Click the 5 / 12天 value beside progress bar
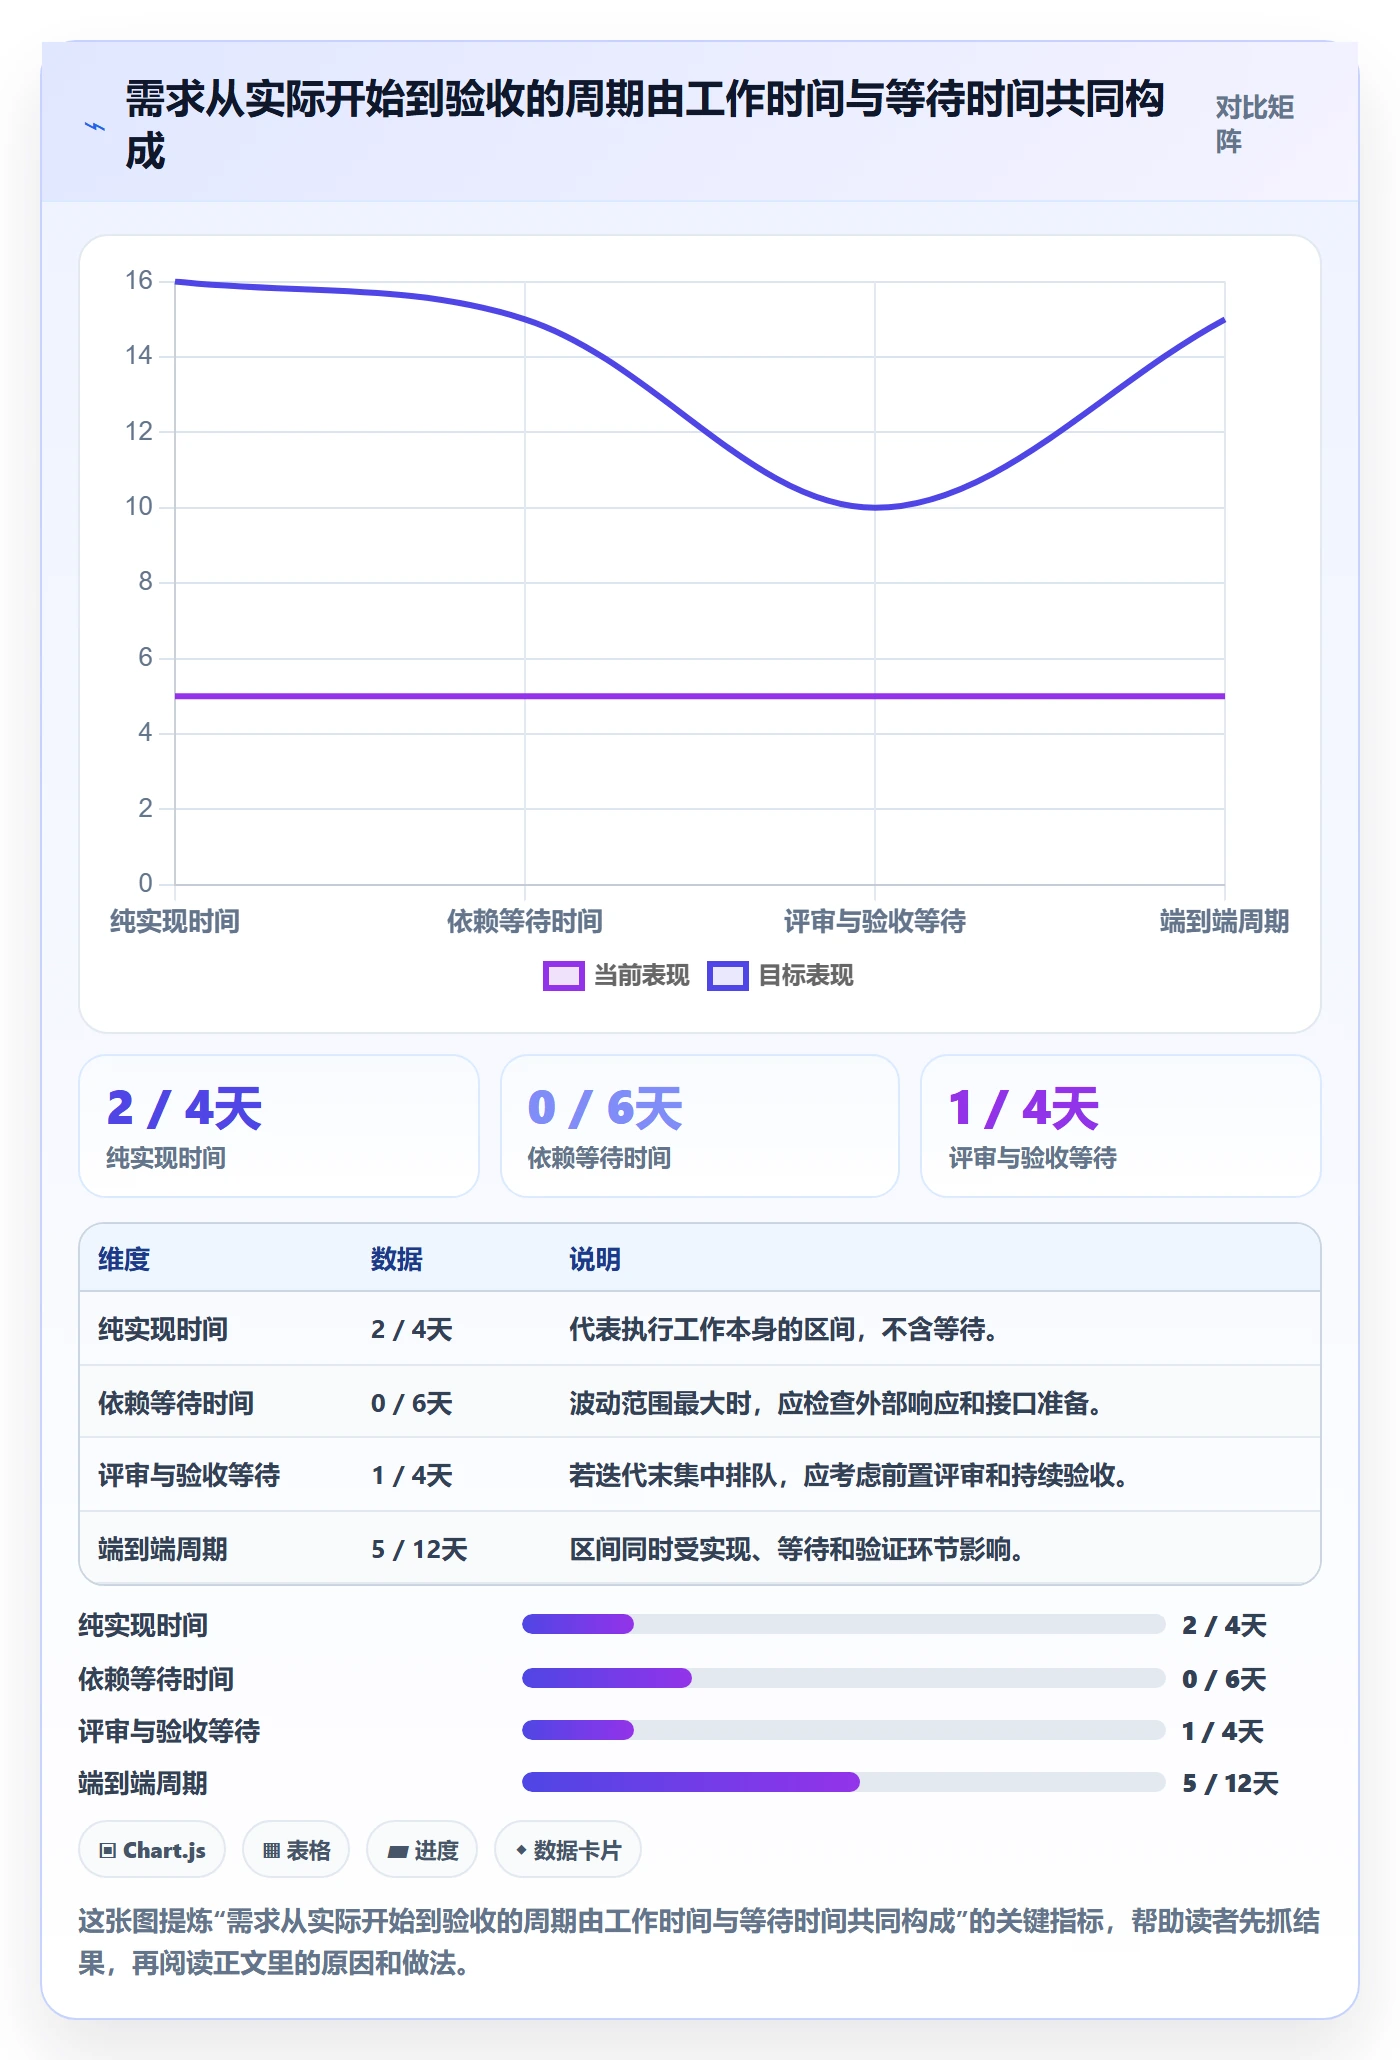Screen dimensions: 1400x2060 coord(1230,1783)
